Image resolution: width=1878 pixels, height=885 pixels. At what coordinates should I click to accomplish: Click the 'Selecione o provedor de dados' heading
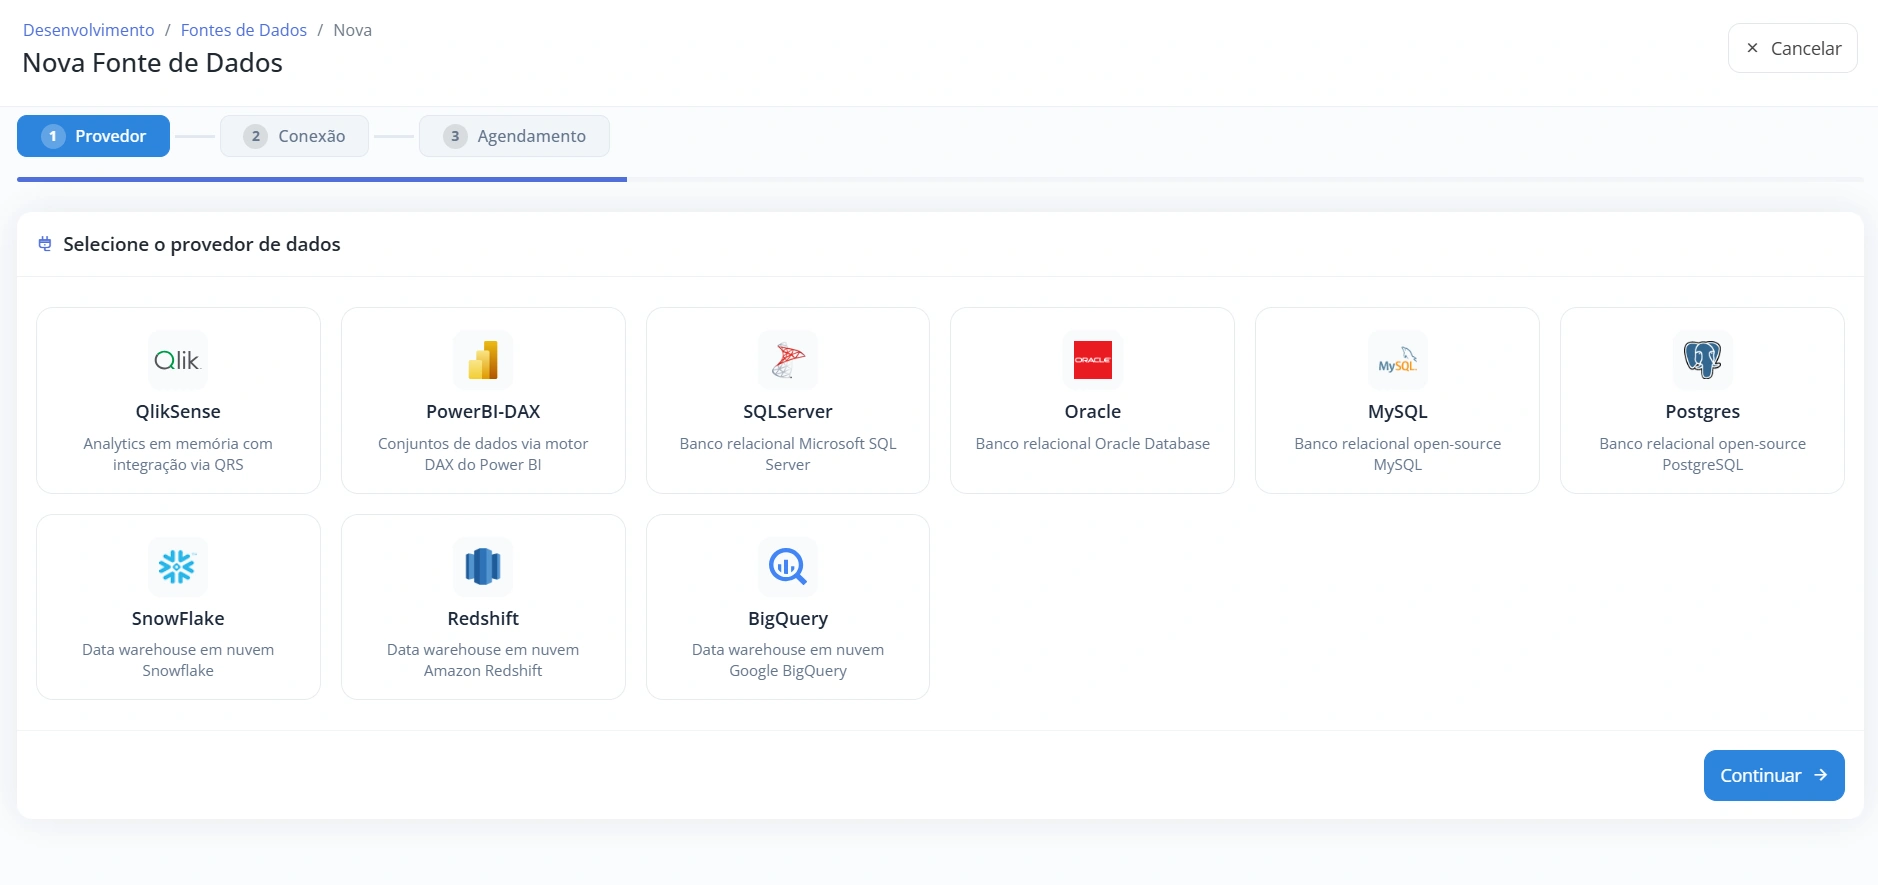[x=202, y=244]
